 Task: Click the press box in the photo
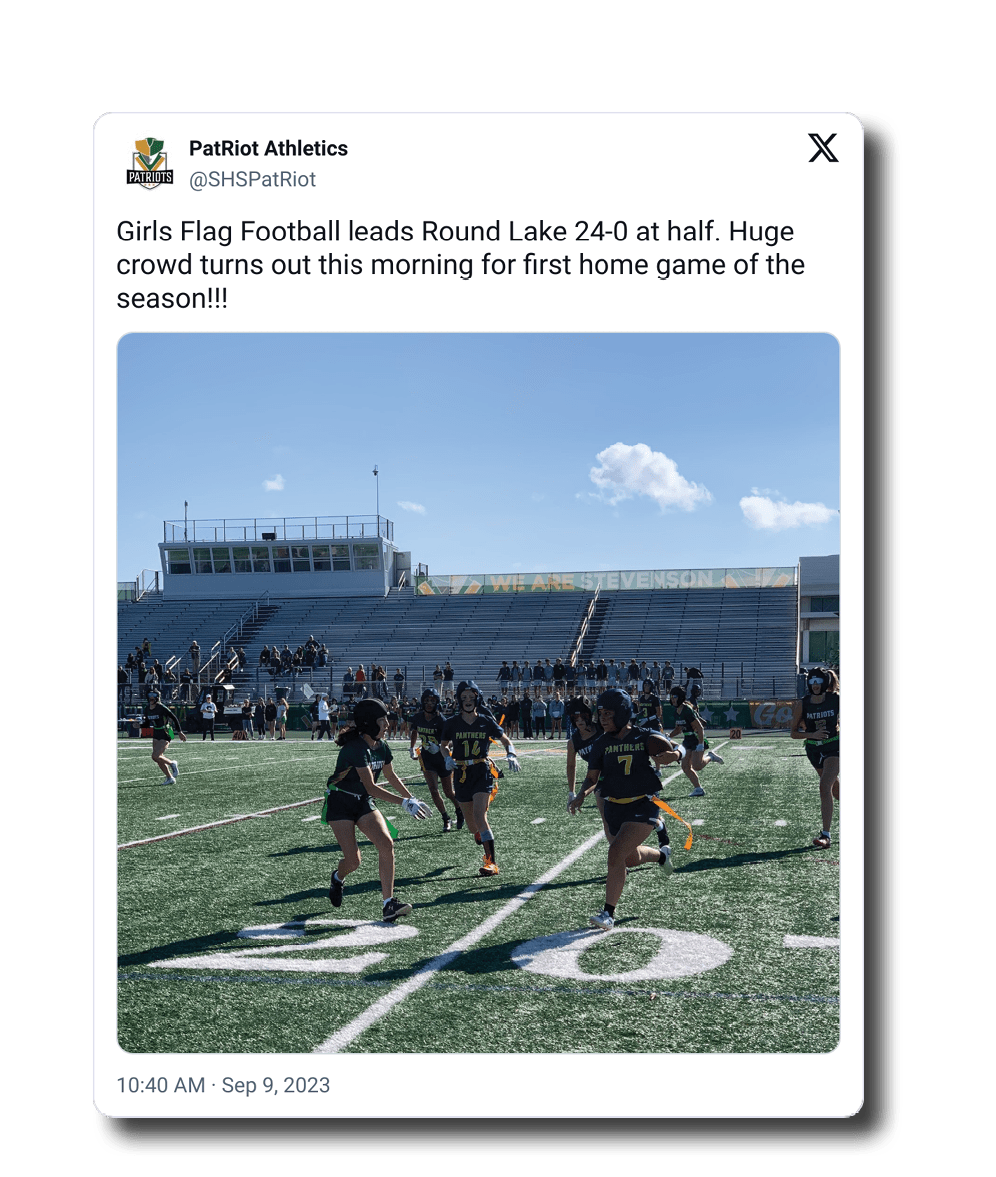pyautogui.click(x=280, y=558)
